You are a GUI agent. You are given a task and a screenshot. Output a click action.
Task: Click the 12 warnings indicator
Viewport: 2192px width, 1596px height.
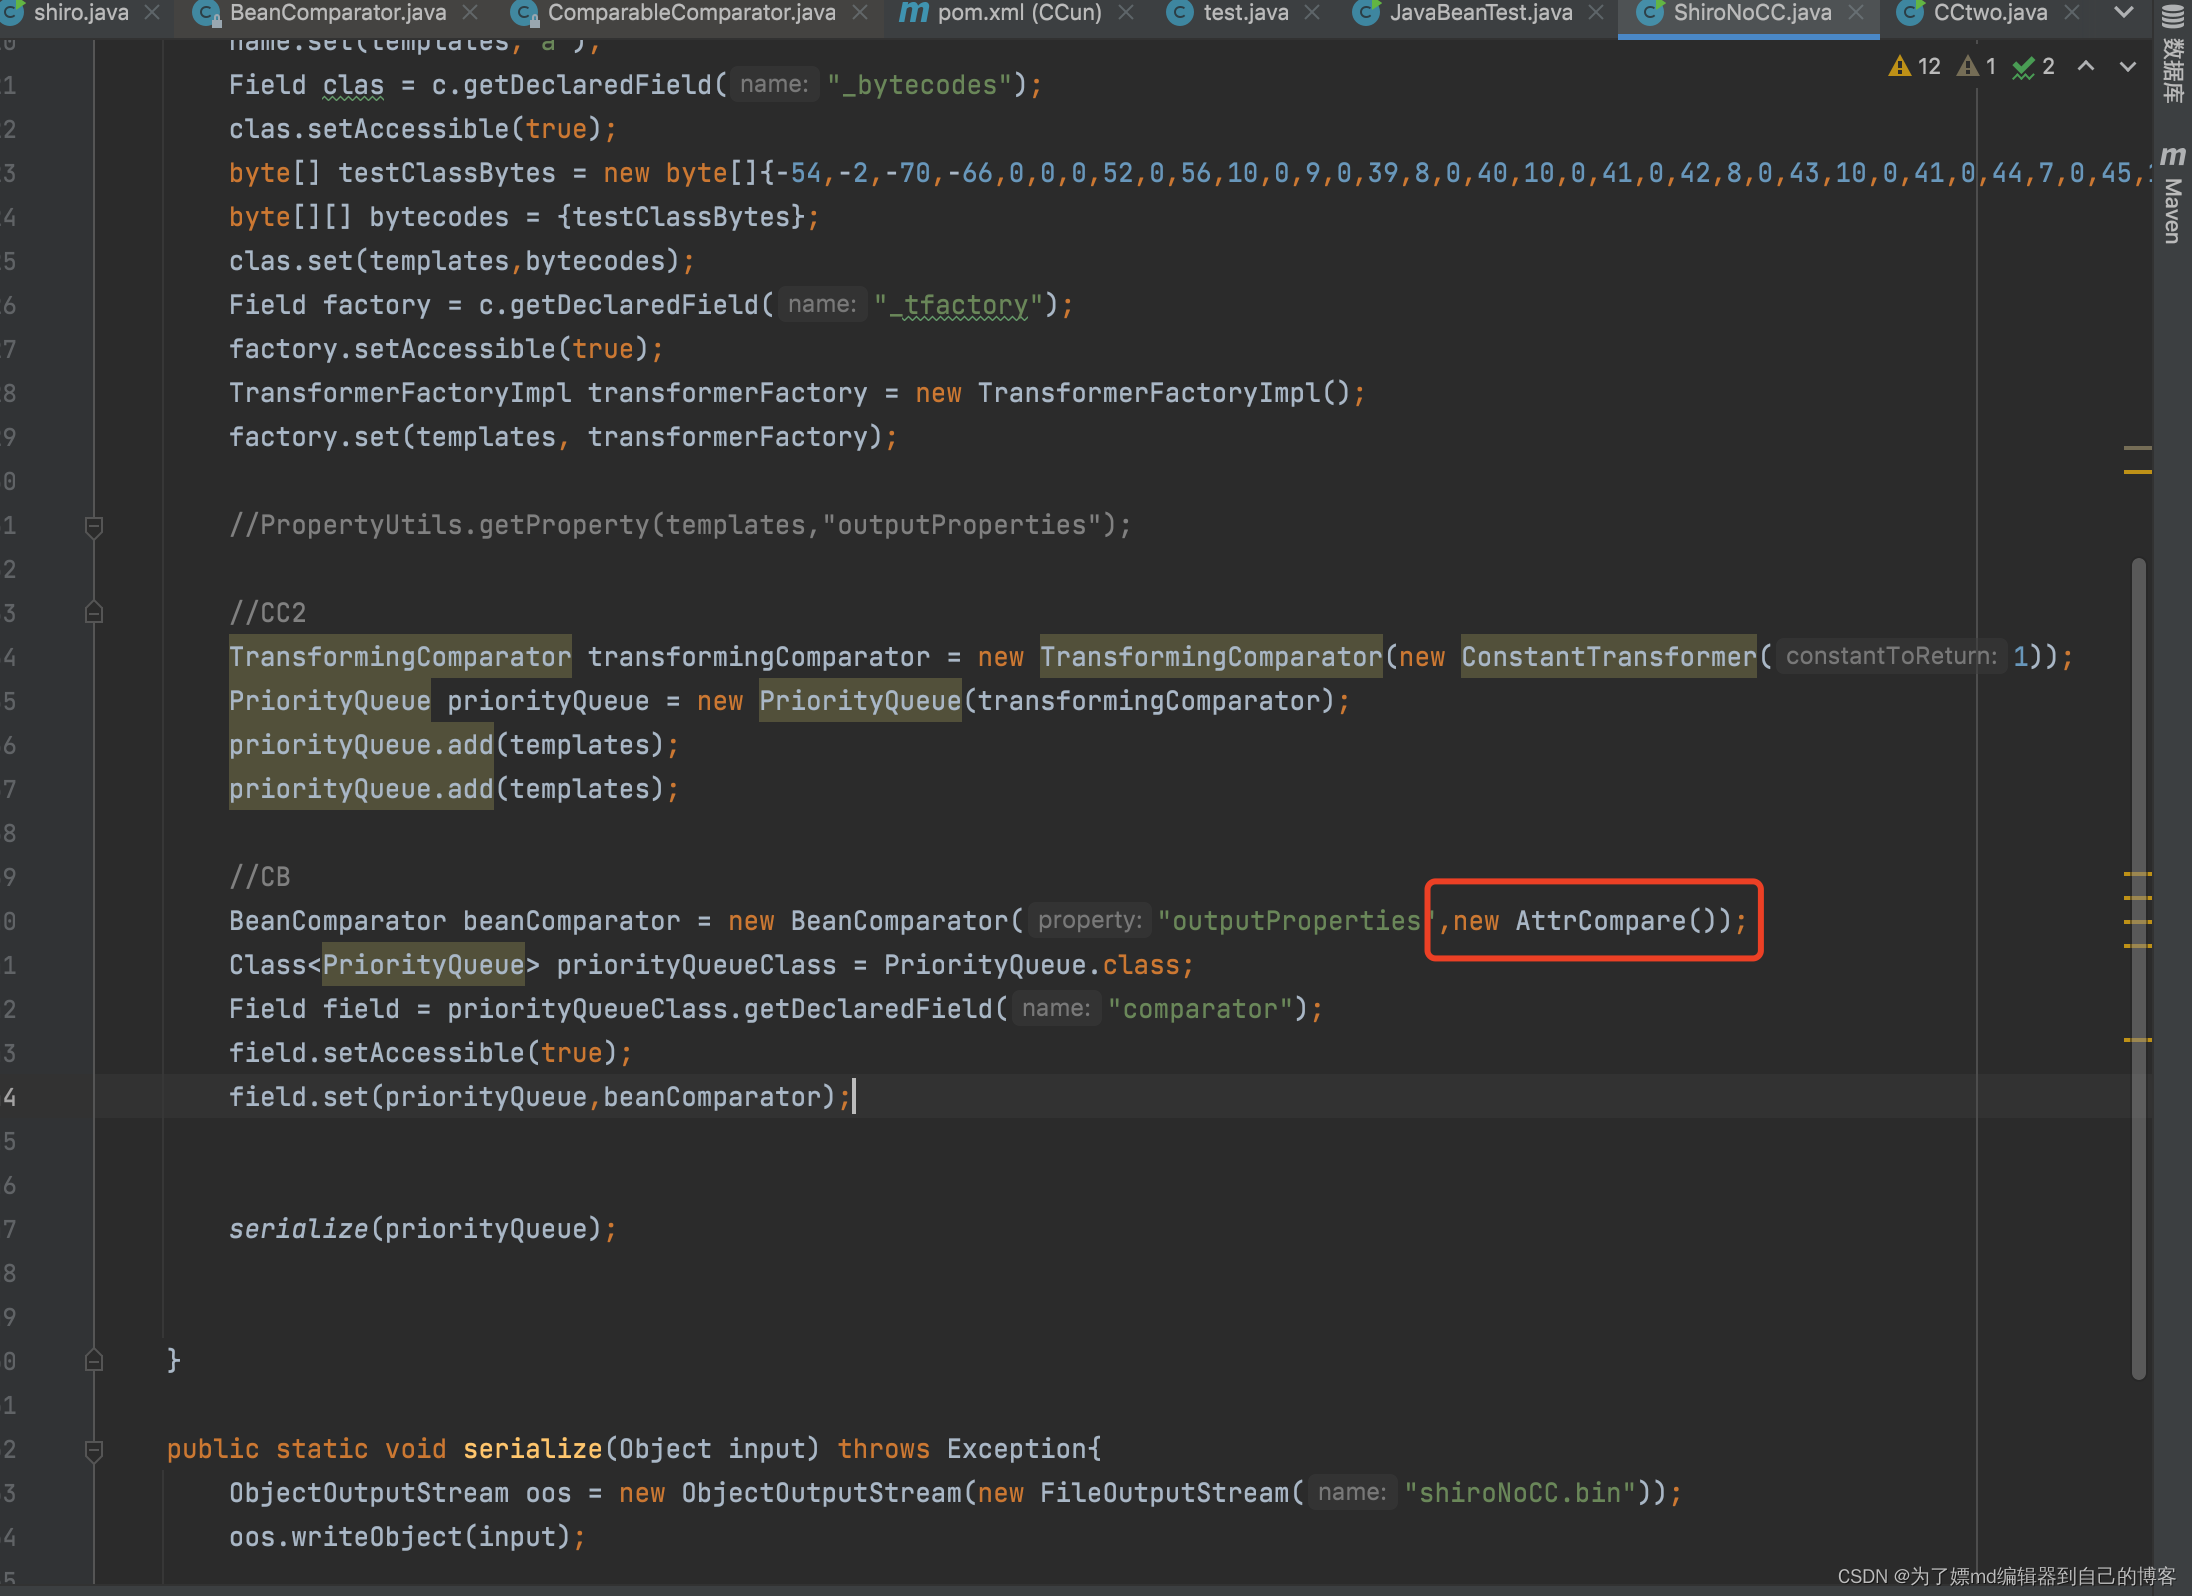[1914, 67]
